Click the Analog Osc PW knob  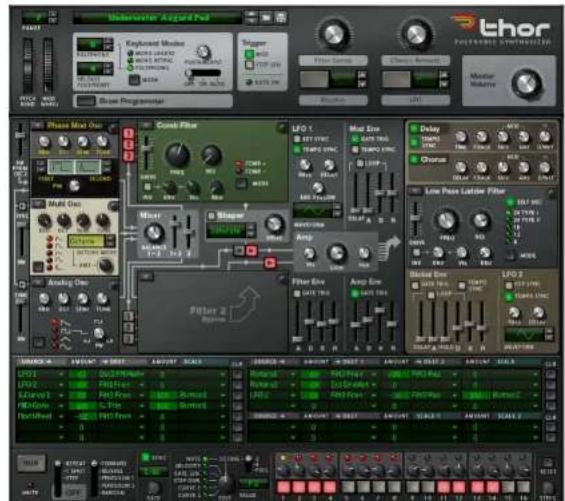click(x=98, y=333)
